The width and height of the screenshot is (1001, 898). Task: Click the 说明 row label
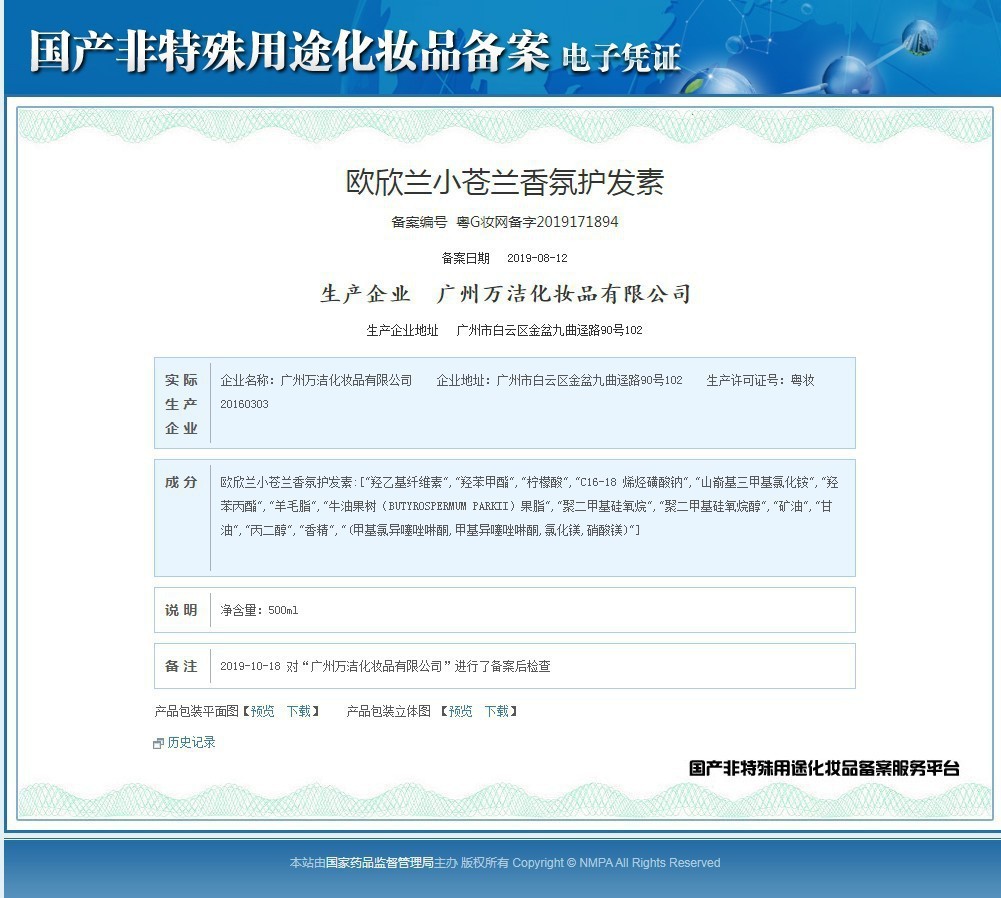[x=181, y=610]
